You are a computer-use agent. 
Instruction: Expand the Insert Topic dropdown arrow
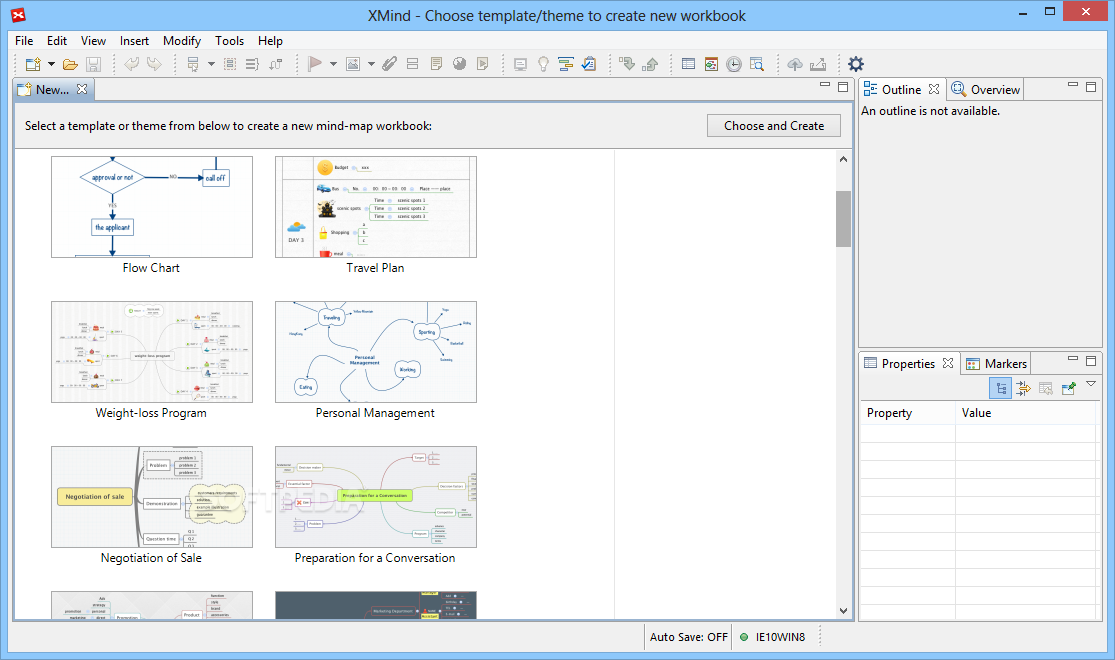211,64
